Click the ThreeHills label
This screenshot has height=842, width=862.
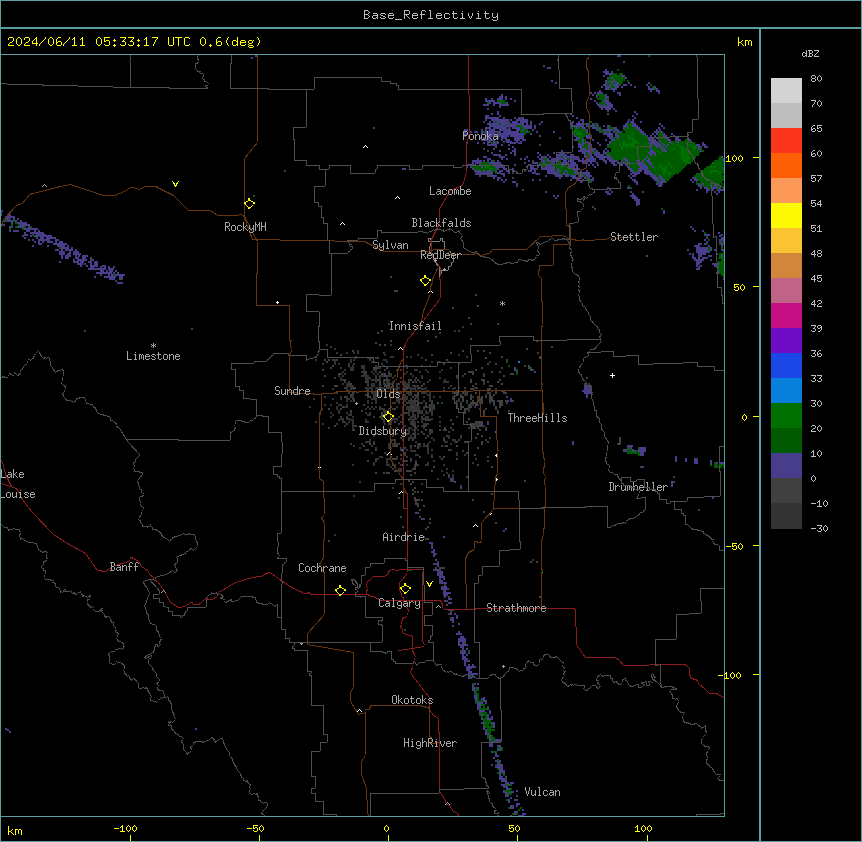[x=537, y=418]
